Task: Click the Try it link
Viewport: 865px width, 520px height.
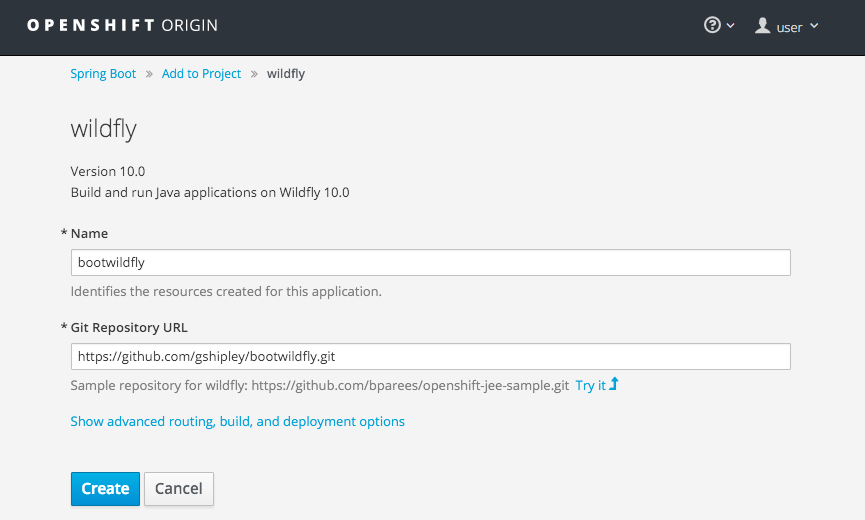Action: 590,386
